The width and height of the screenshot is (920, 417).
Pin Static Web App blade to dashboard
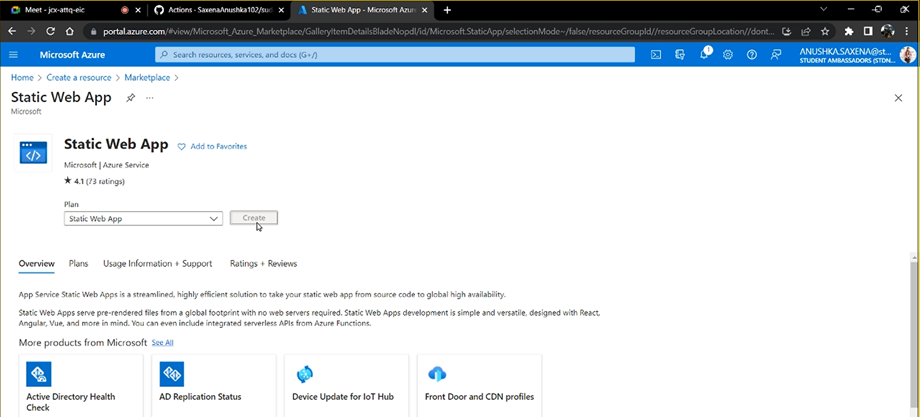[x=130, y=98]
